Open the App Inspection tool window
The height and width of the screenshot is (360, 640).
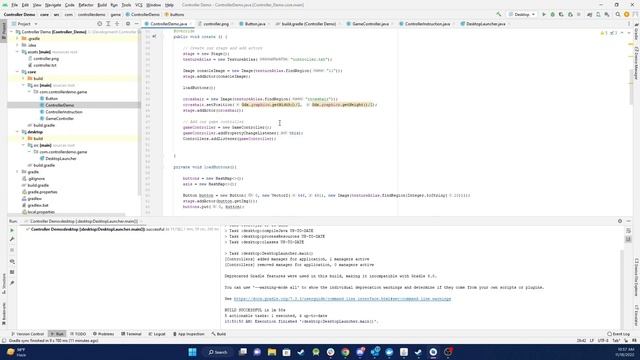coord(189,334)
